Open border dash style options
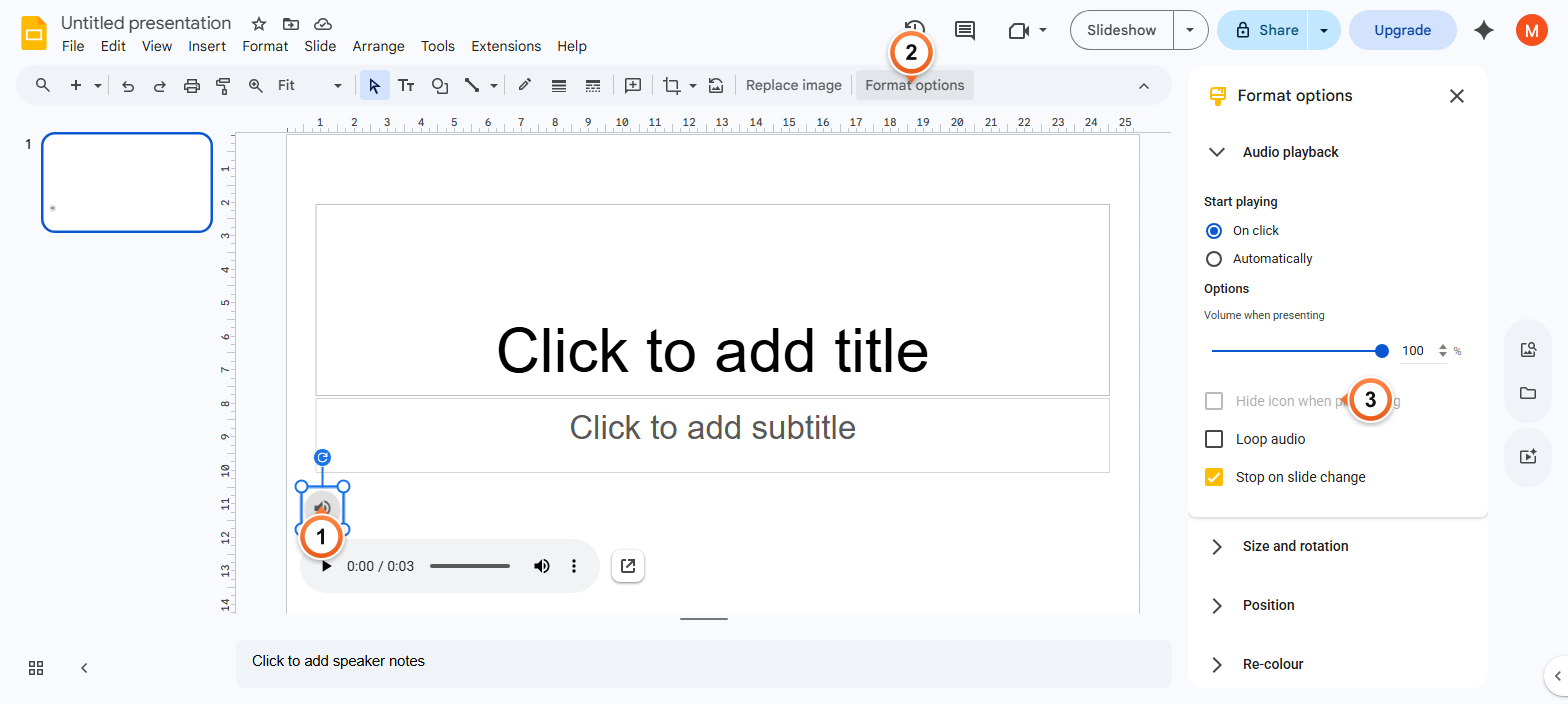 coord(593,86)
